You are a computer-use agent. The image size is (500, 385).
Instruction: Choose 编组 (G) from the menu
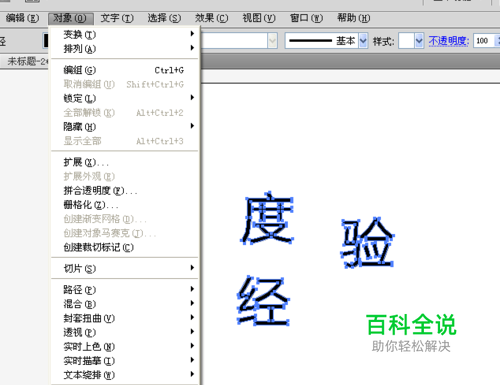tap(125, 70)
